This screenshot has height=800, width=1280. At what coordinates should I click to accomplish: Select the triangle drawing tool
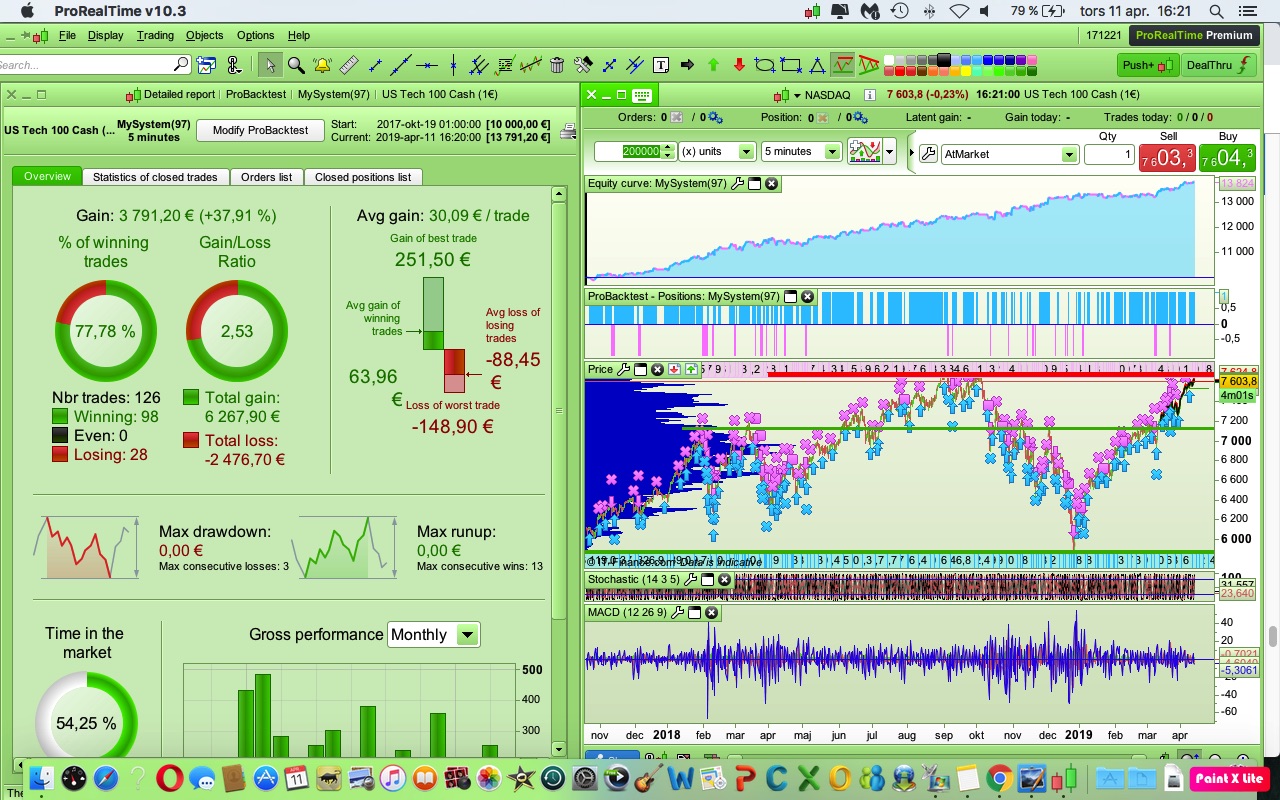(x=817, y=65)
